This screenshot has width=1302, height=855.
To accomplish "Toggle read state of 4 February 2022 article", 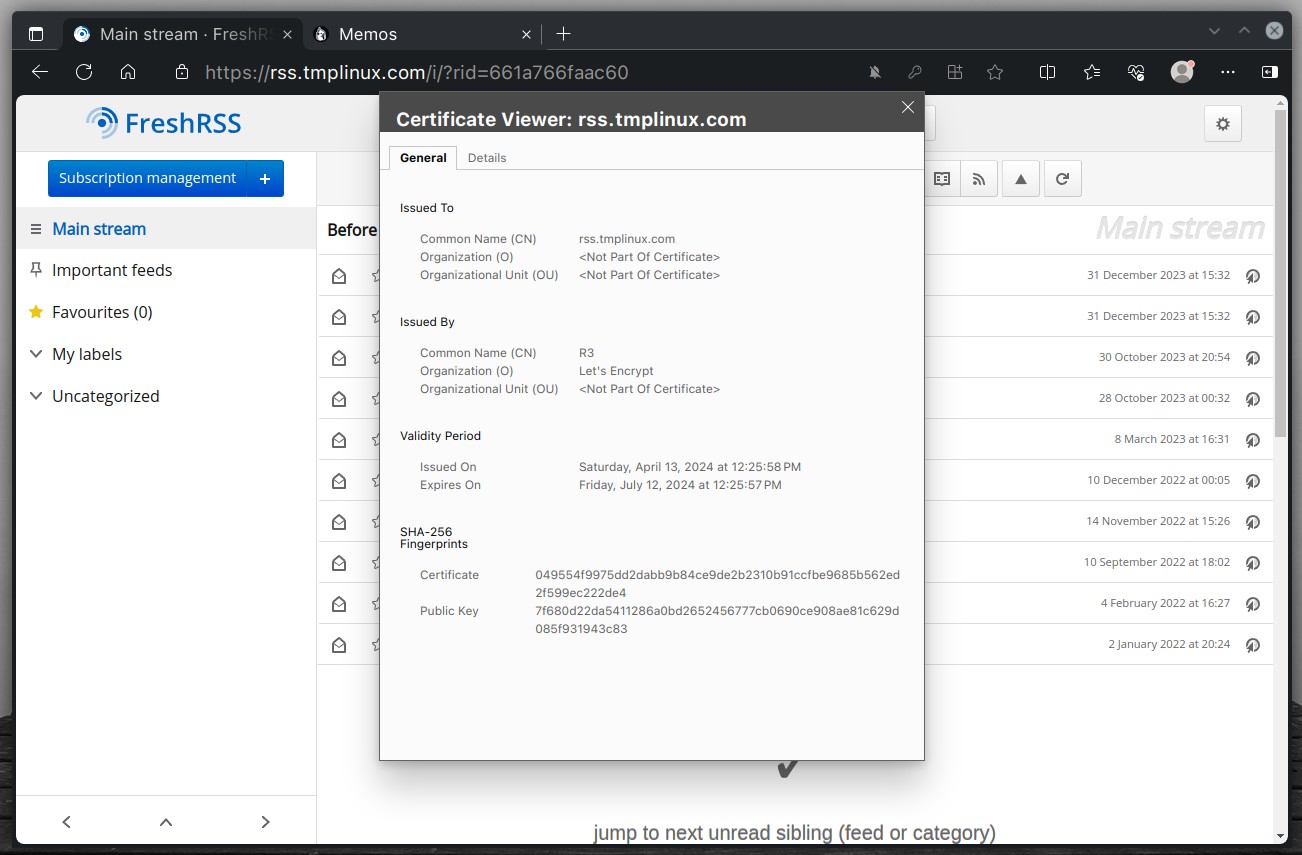I will tap(339, 604).
